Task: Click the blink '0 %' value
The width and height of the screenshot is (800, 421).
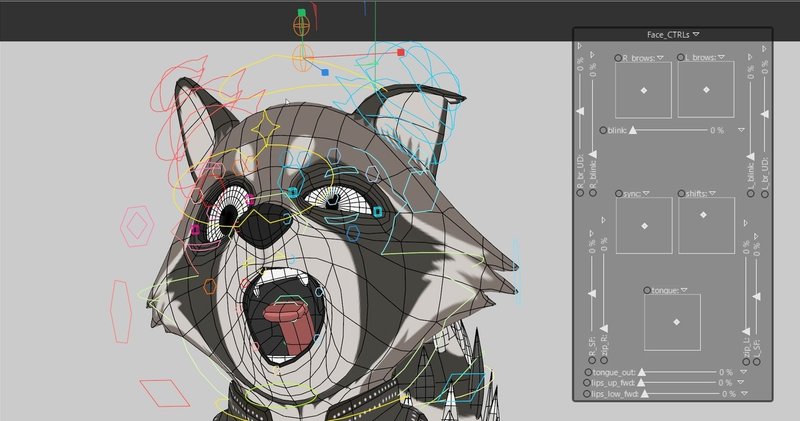Action: coord(717,130)
